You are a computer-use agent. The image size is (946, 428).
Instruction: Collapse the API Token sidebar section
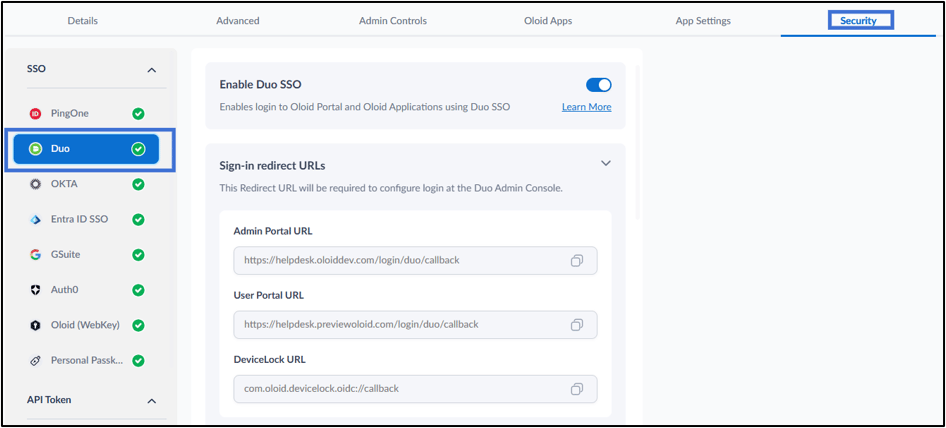click(152, 401)
